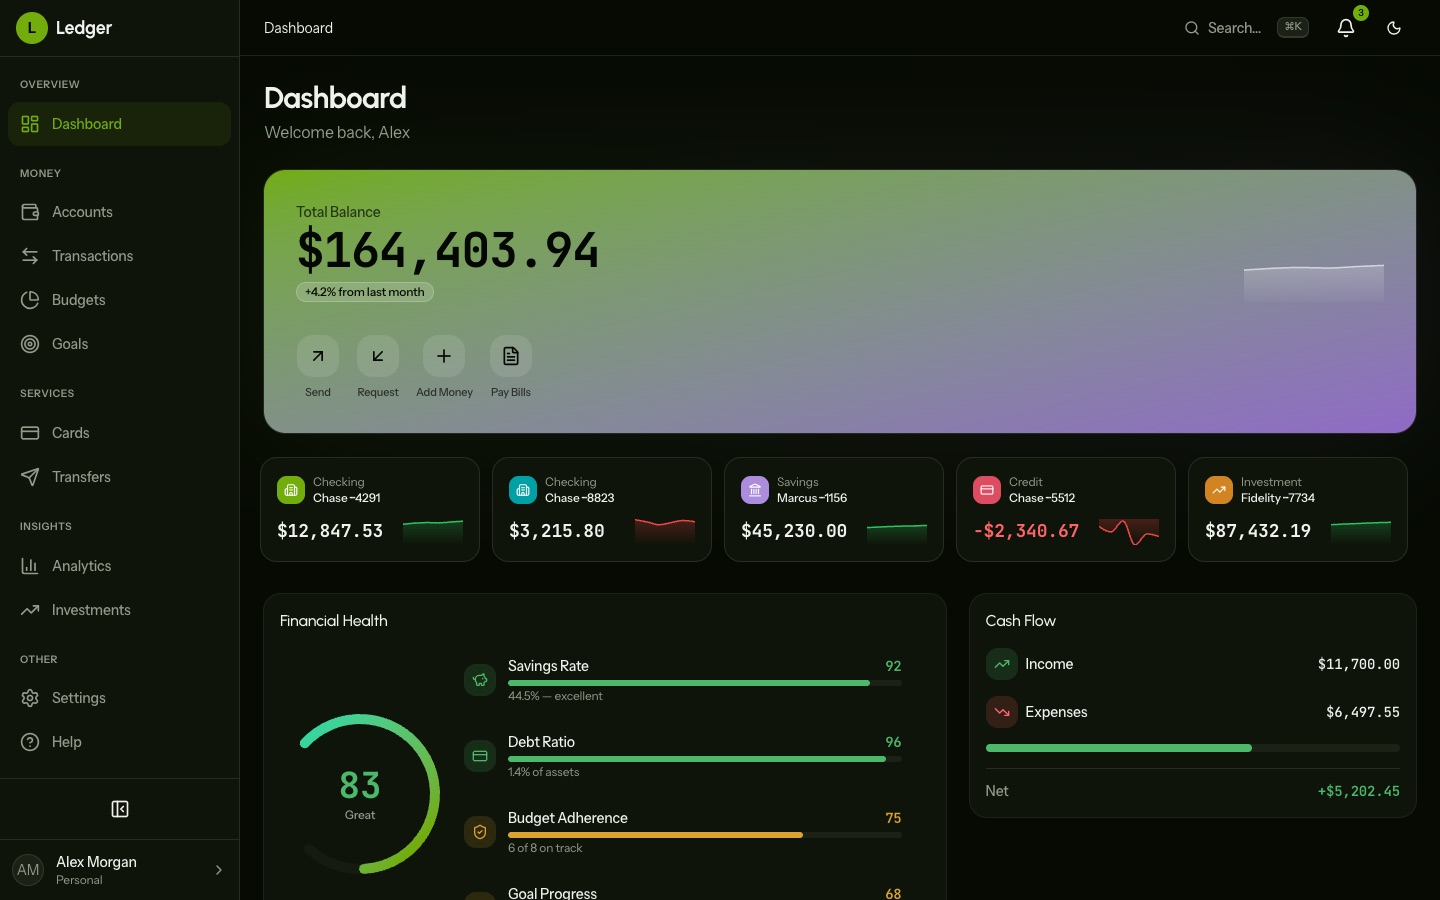View Analytics under Insights
1440x900 pixels.
click(120, 566)
